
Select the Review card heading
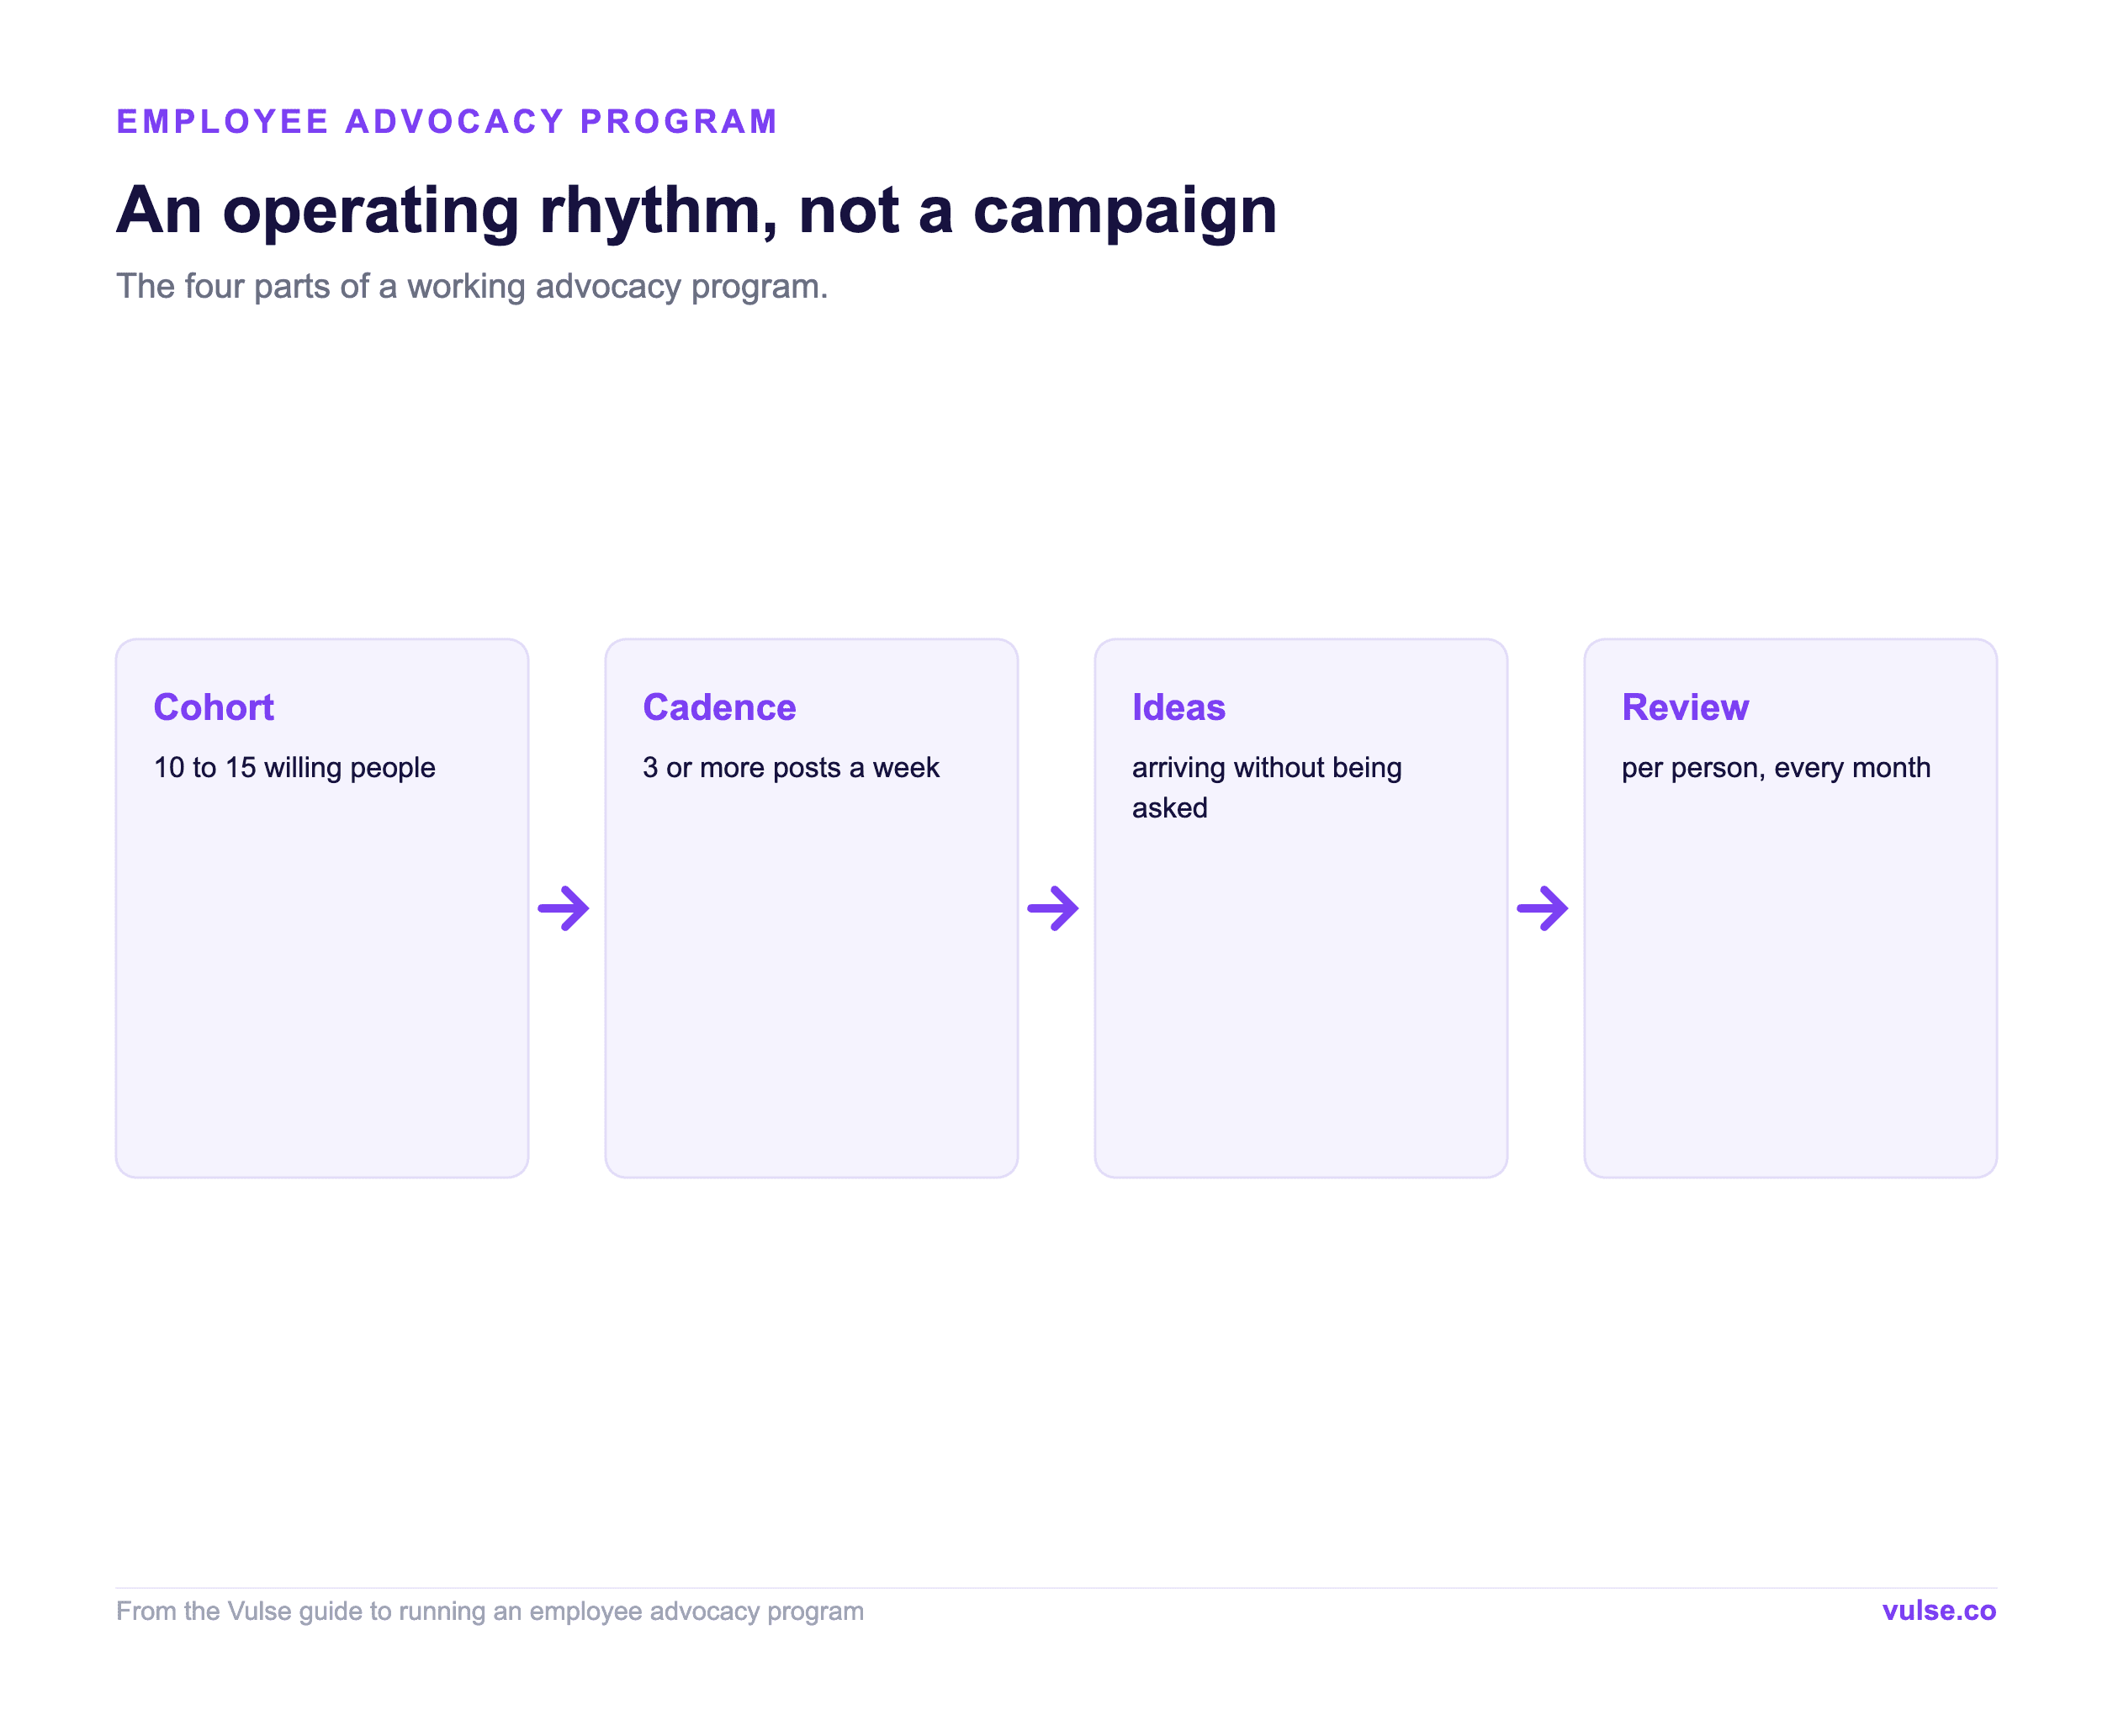click(1685, 707)
